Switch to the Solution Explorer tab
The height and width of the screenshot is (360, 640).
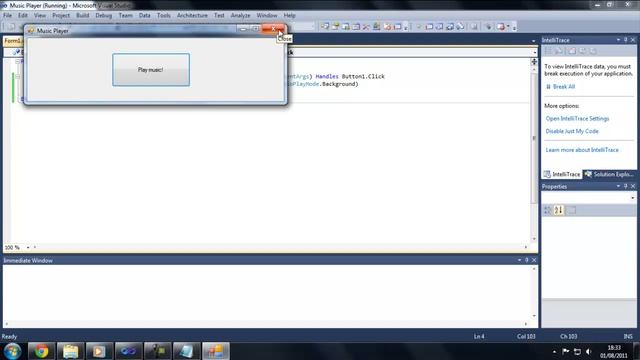click(x=609, y=174)
